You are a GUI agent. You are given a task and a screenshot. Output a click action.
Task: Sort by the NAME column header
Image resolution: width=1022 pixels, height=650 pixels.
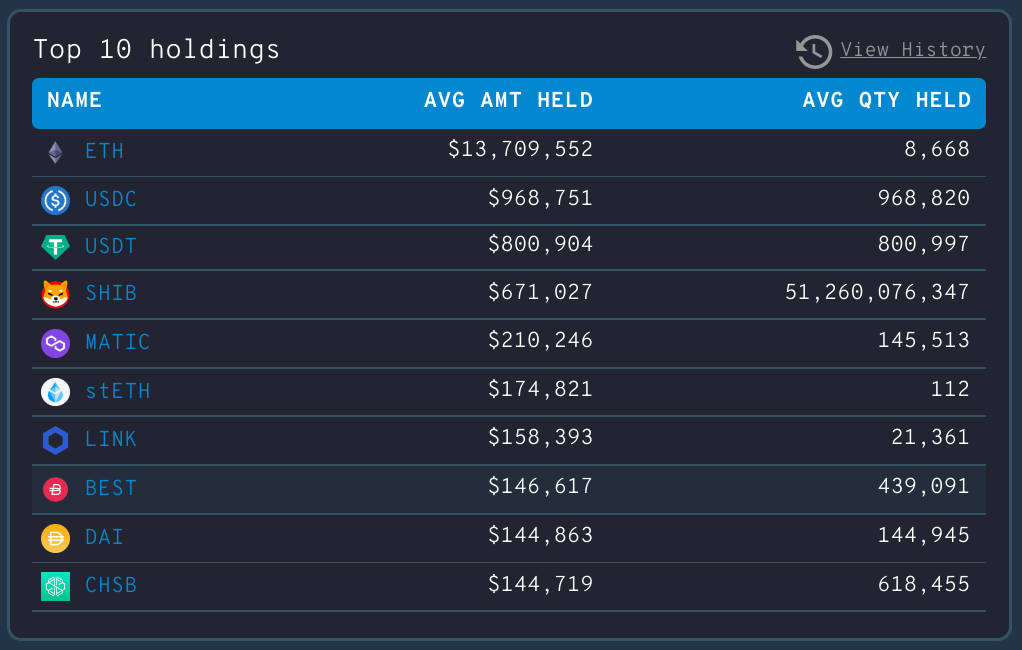click(75, 101)
